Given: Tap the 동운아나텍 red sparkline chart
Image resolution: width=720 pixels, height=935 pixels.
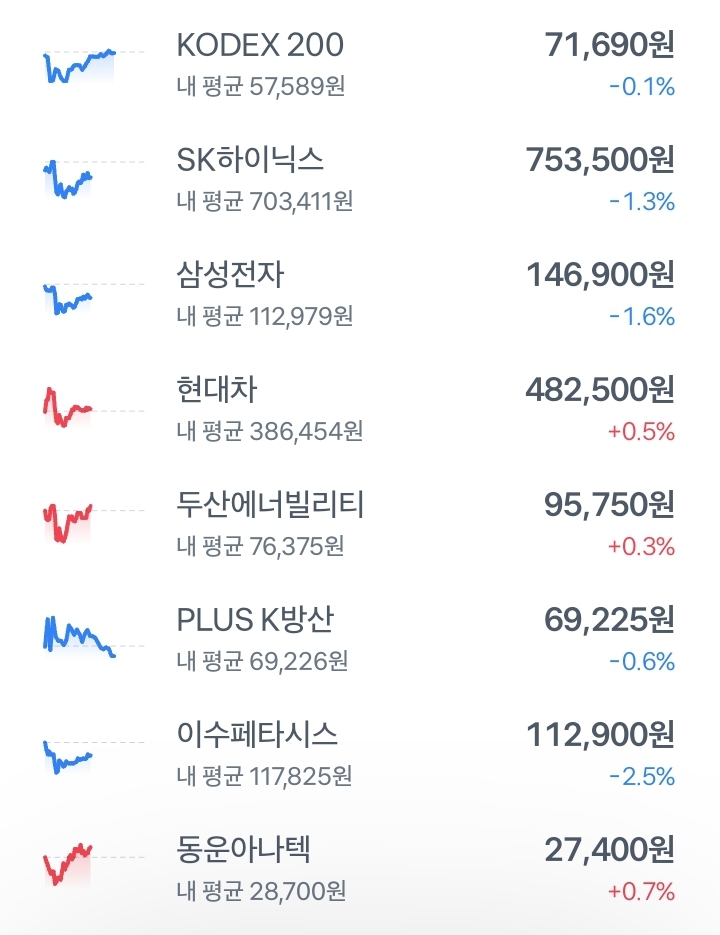Looking at the screenshot, I should coord(93,864).
